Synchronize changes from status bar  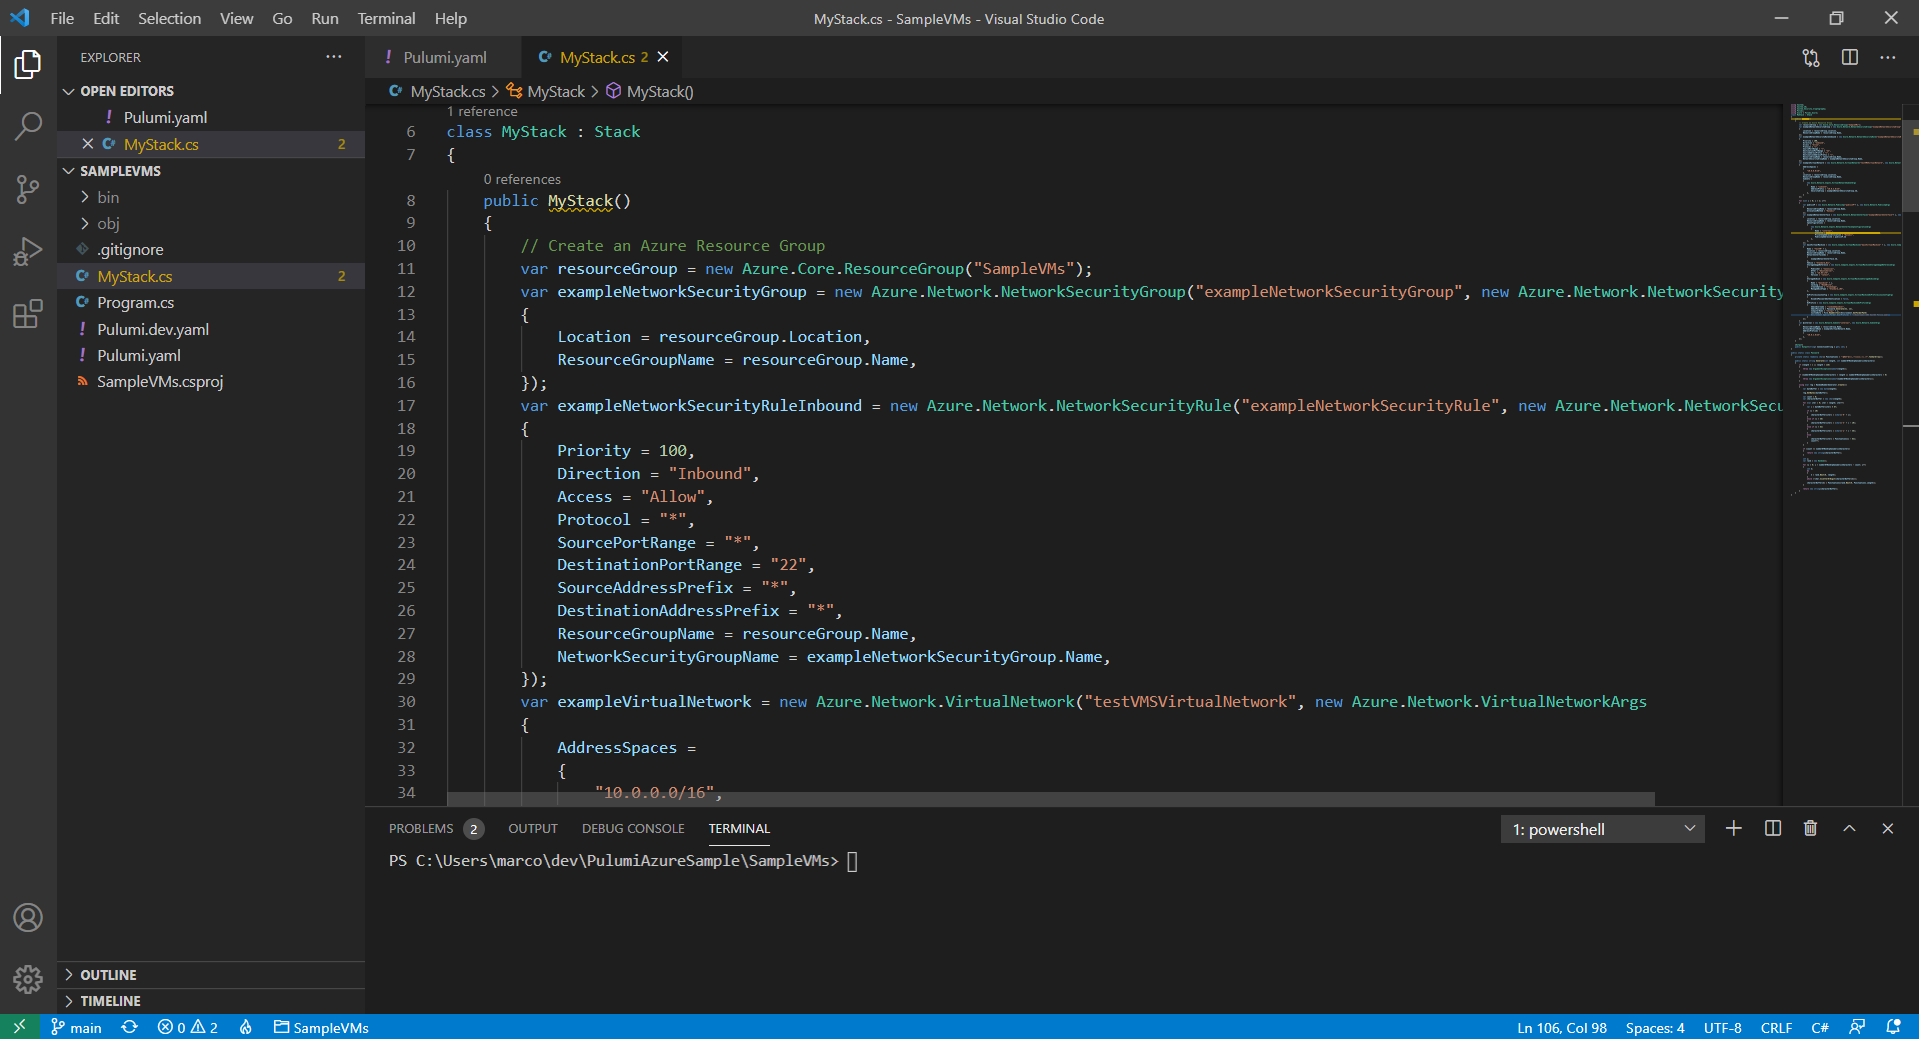(x=130, y=1027)
